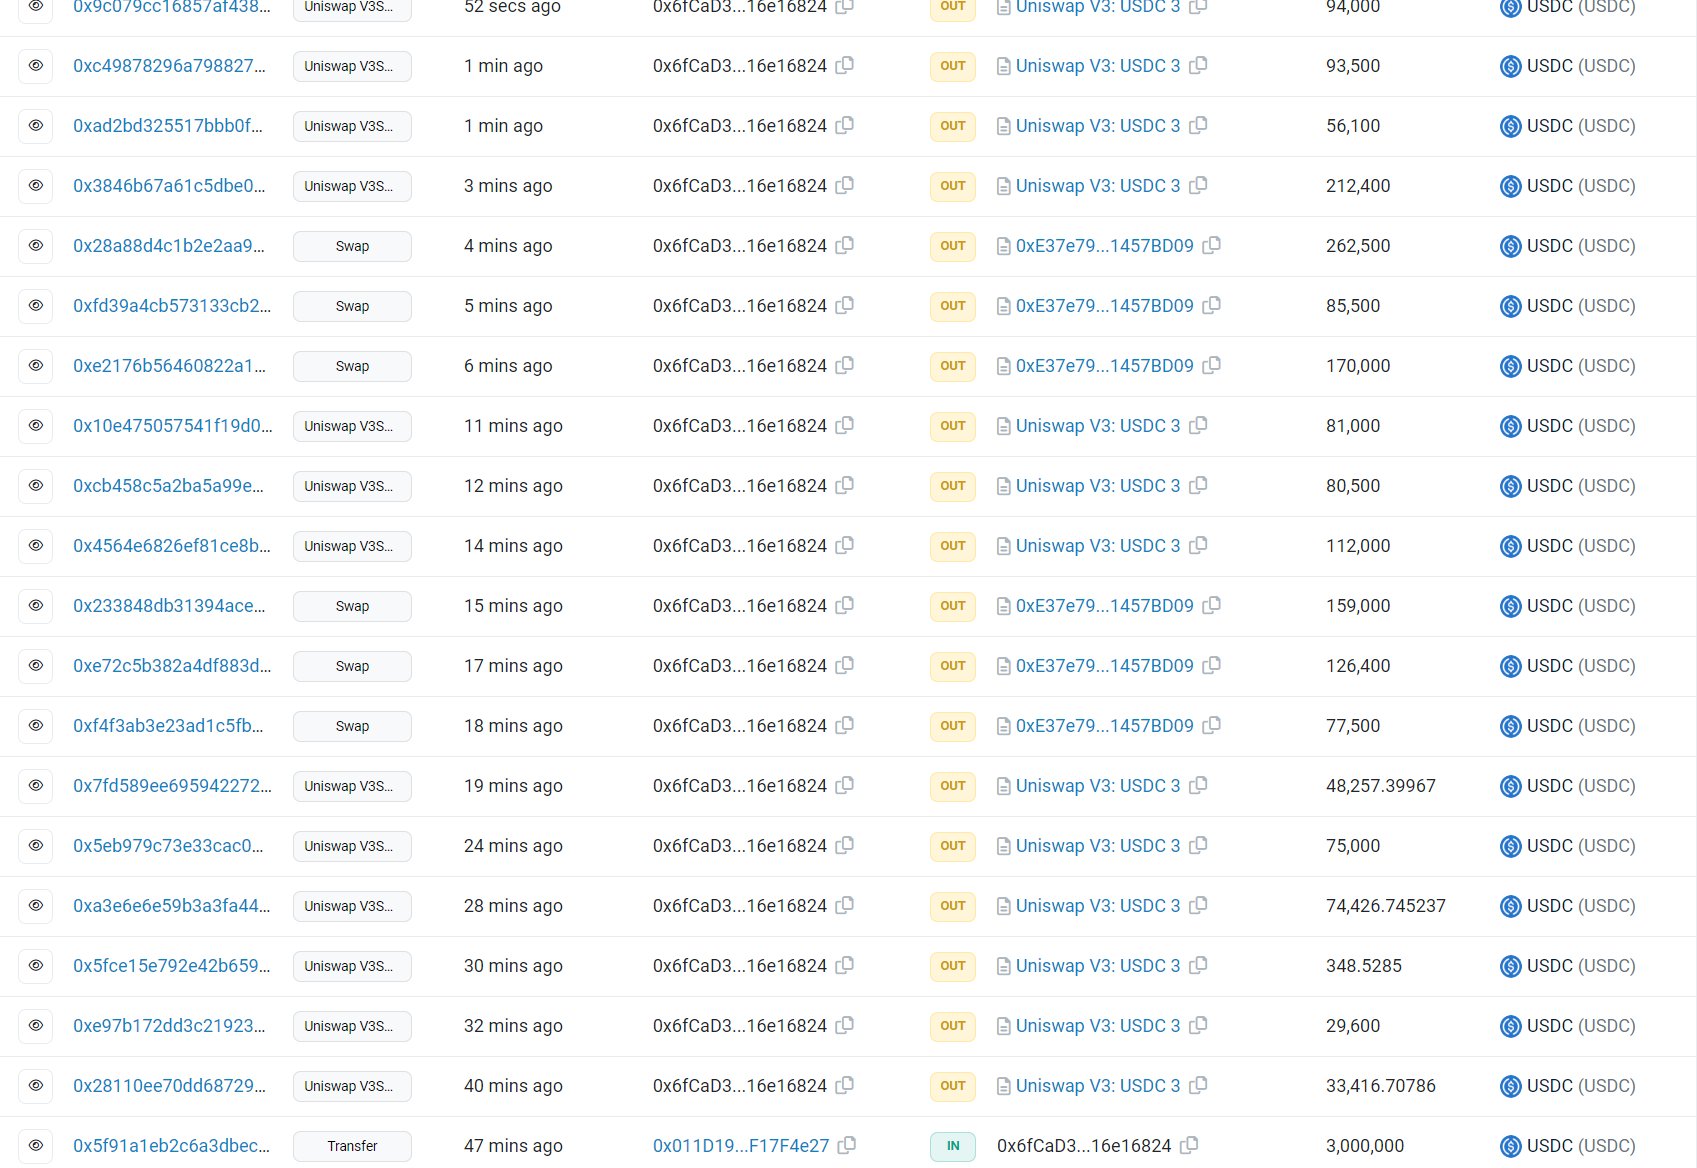Click USDC token logo in 29,600 row
Image resolution: width=1697 pixels, height=1168 pixels.
click(x=1511, y=1026)
